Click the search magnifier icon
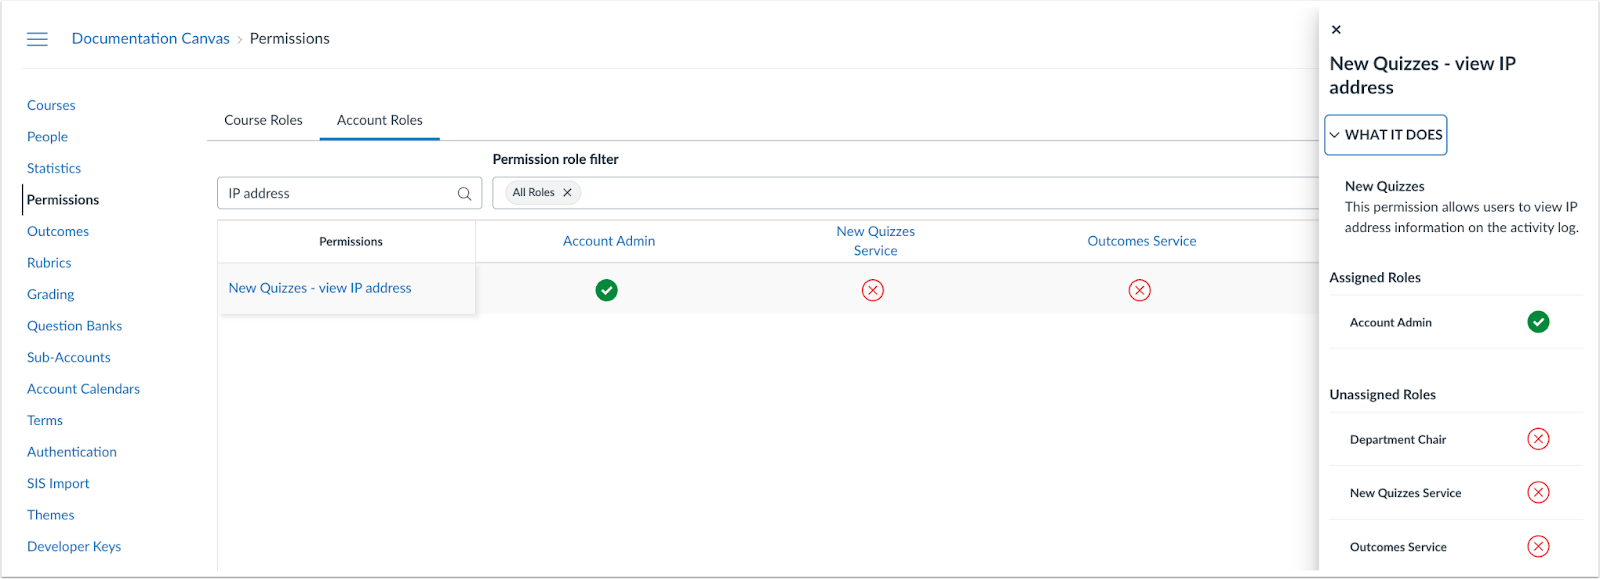Image resolution: width=1600 pixels, height=579 pixels. tap(464, 194)
